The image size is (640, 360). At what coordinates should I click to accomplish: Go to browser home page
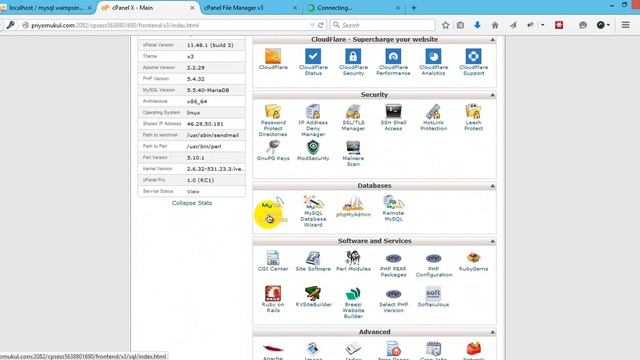point(495,25)
